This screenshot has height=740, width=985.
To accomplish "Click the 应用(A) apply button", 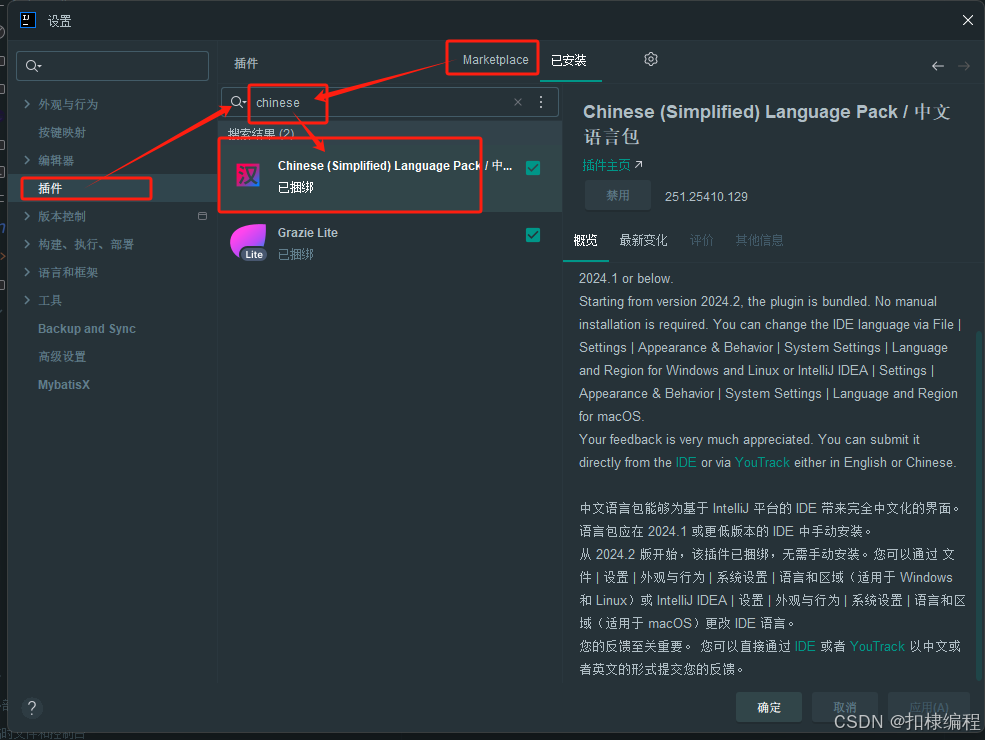I will click(928, 707).
